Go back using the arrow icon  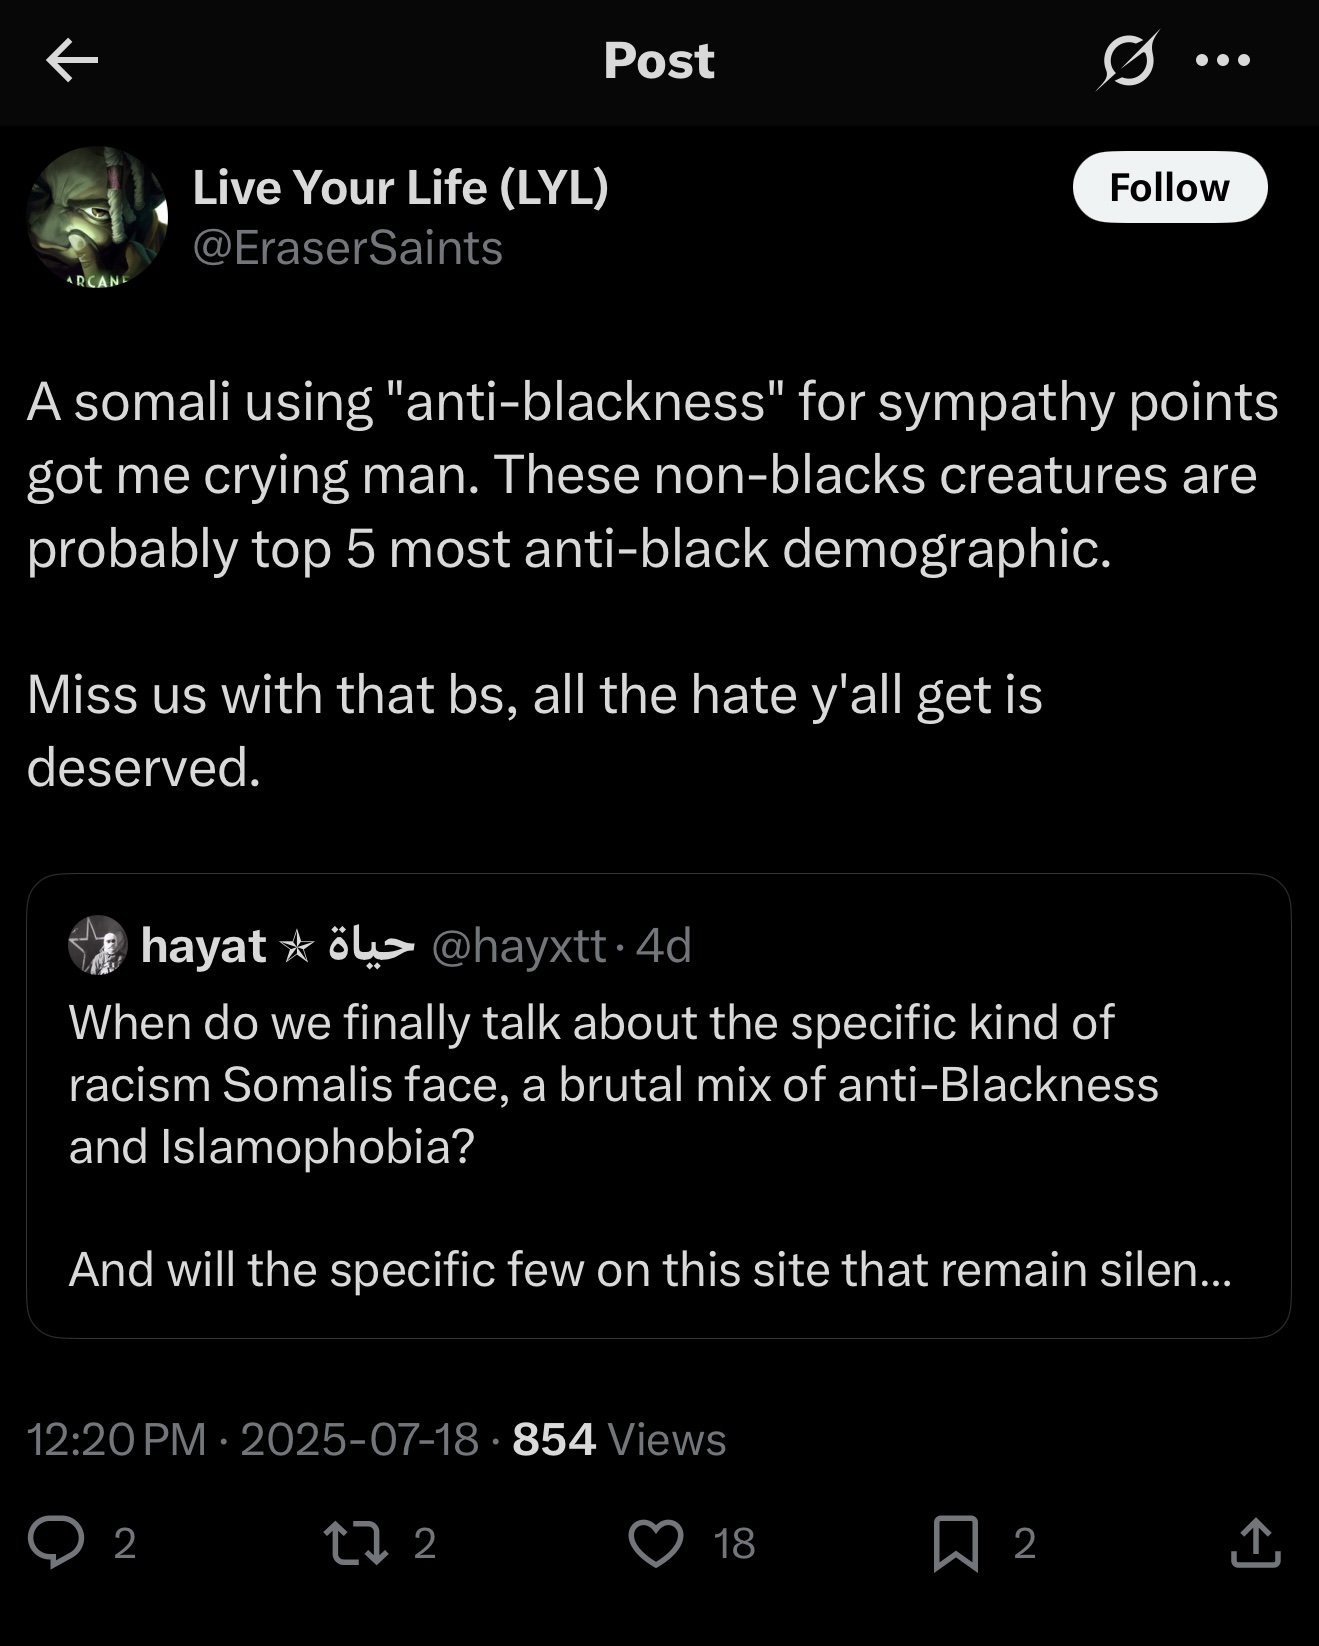point(72,62)
